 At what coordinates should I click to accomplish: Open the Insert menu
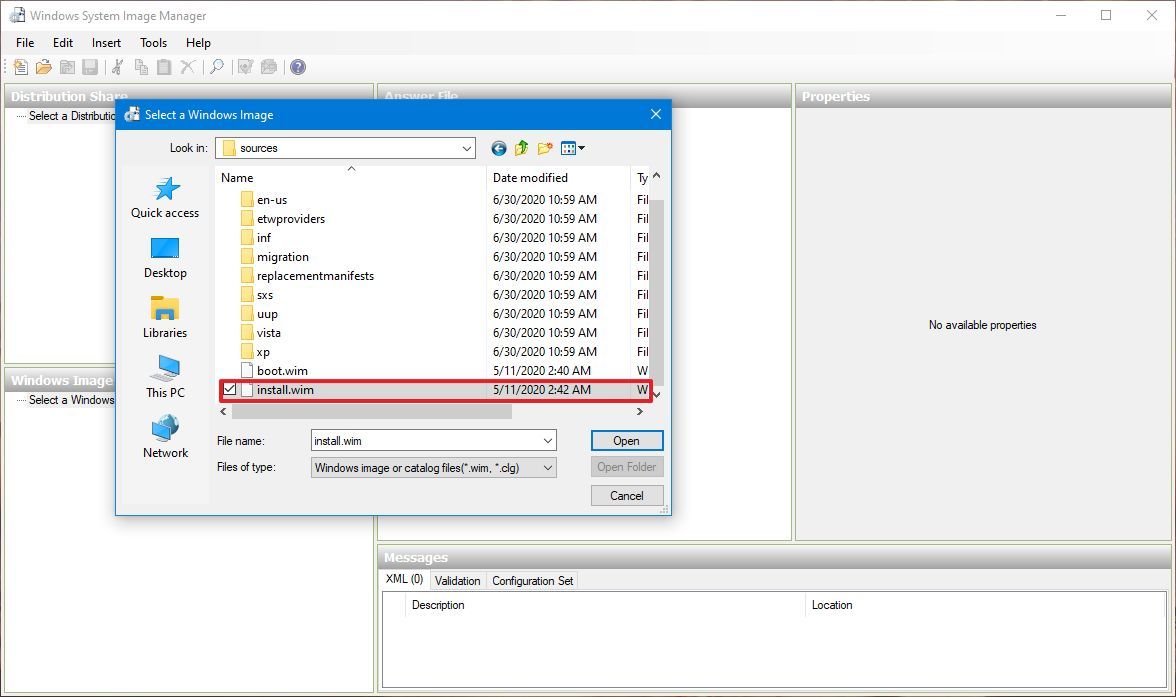106,43
